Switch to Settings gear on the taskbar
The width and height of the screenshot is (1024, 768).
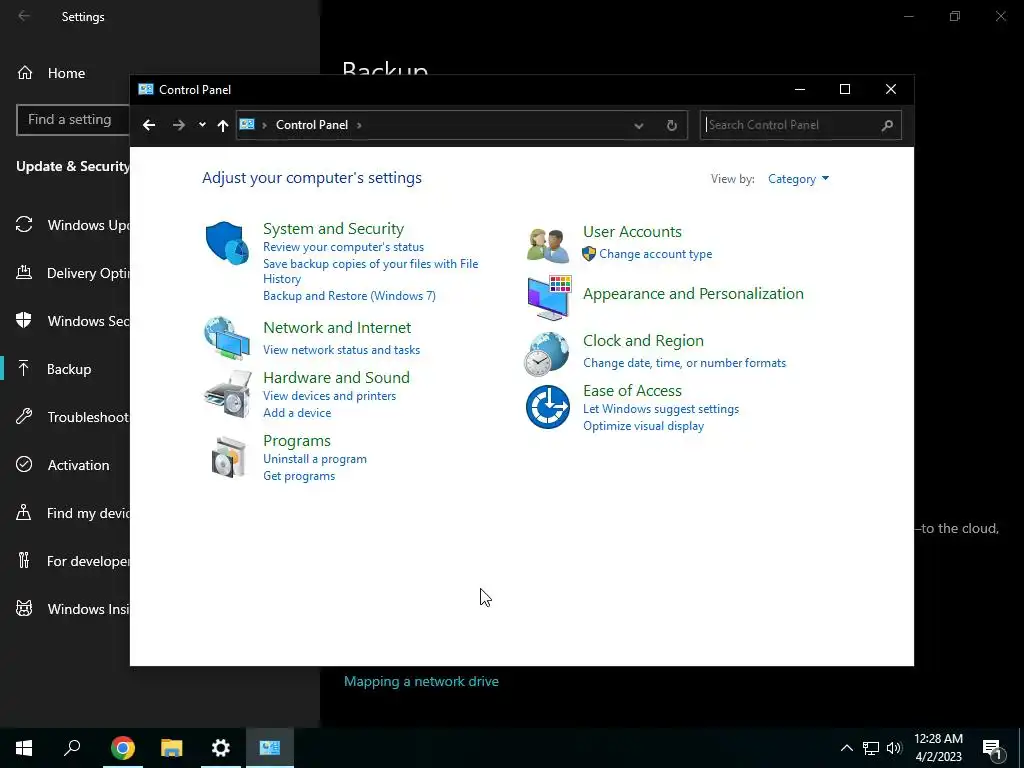click(221, 748)
